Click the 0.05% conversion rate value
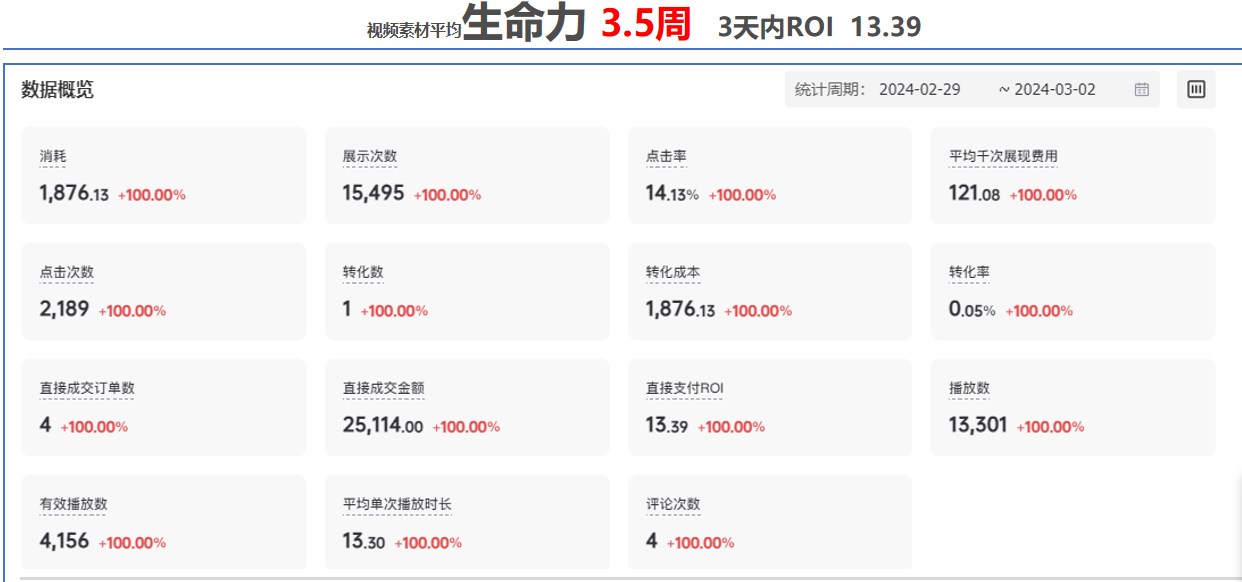The height and width of the screenshot is (582, 1242). click(x=972, y=309)
